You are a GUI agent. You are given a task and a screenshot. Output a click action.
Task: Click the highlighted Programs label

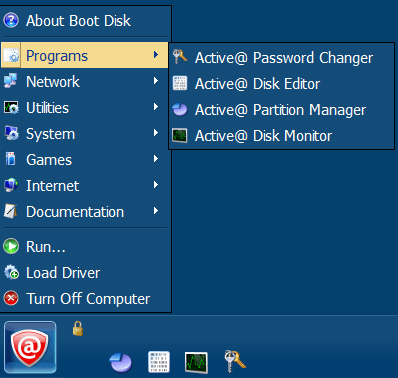(57, 56)
